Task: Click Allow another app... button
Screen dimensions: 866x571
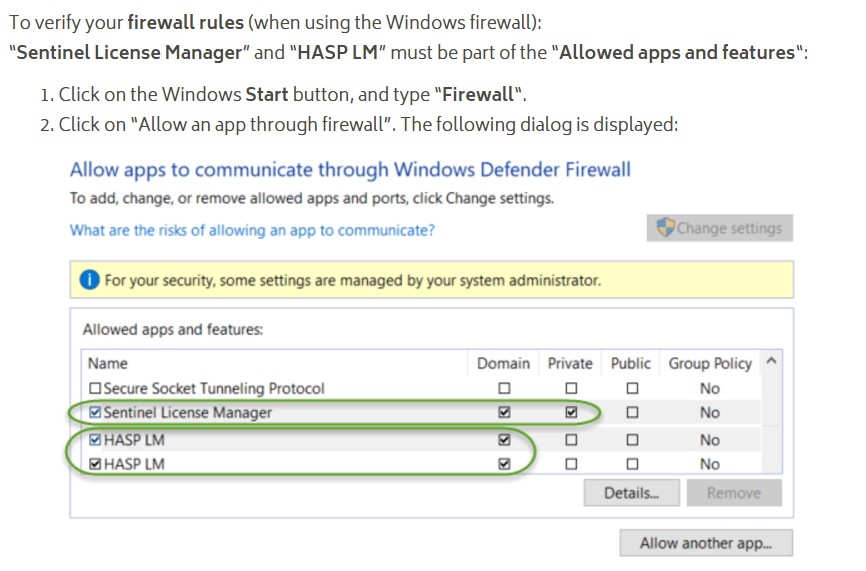Action: [x=705, y=543]
